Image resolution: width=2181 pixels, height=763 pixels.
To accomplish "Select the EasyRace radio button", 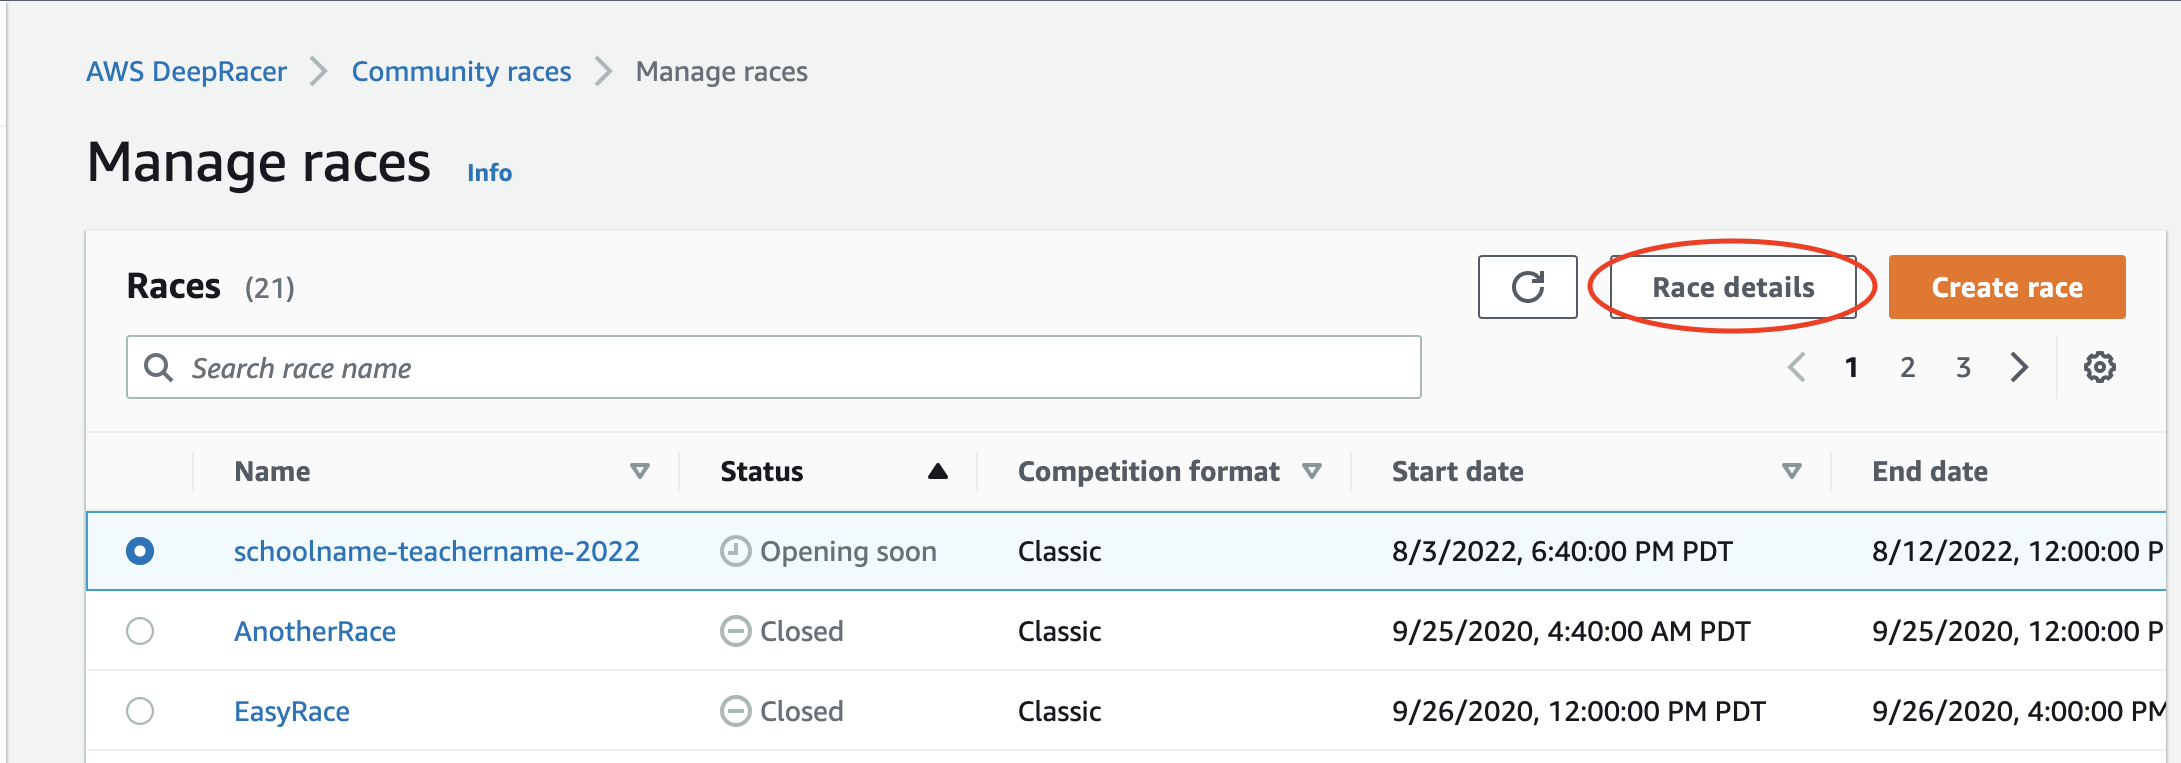I will click(141, 711).
